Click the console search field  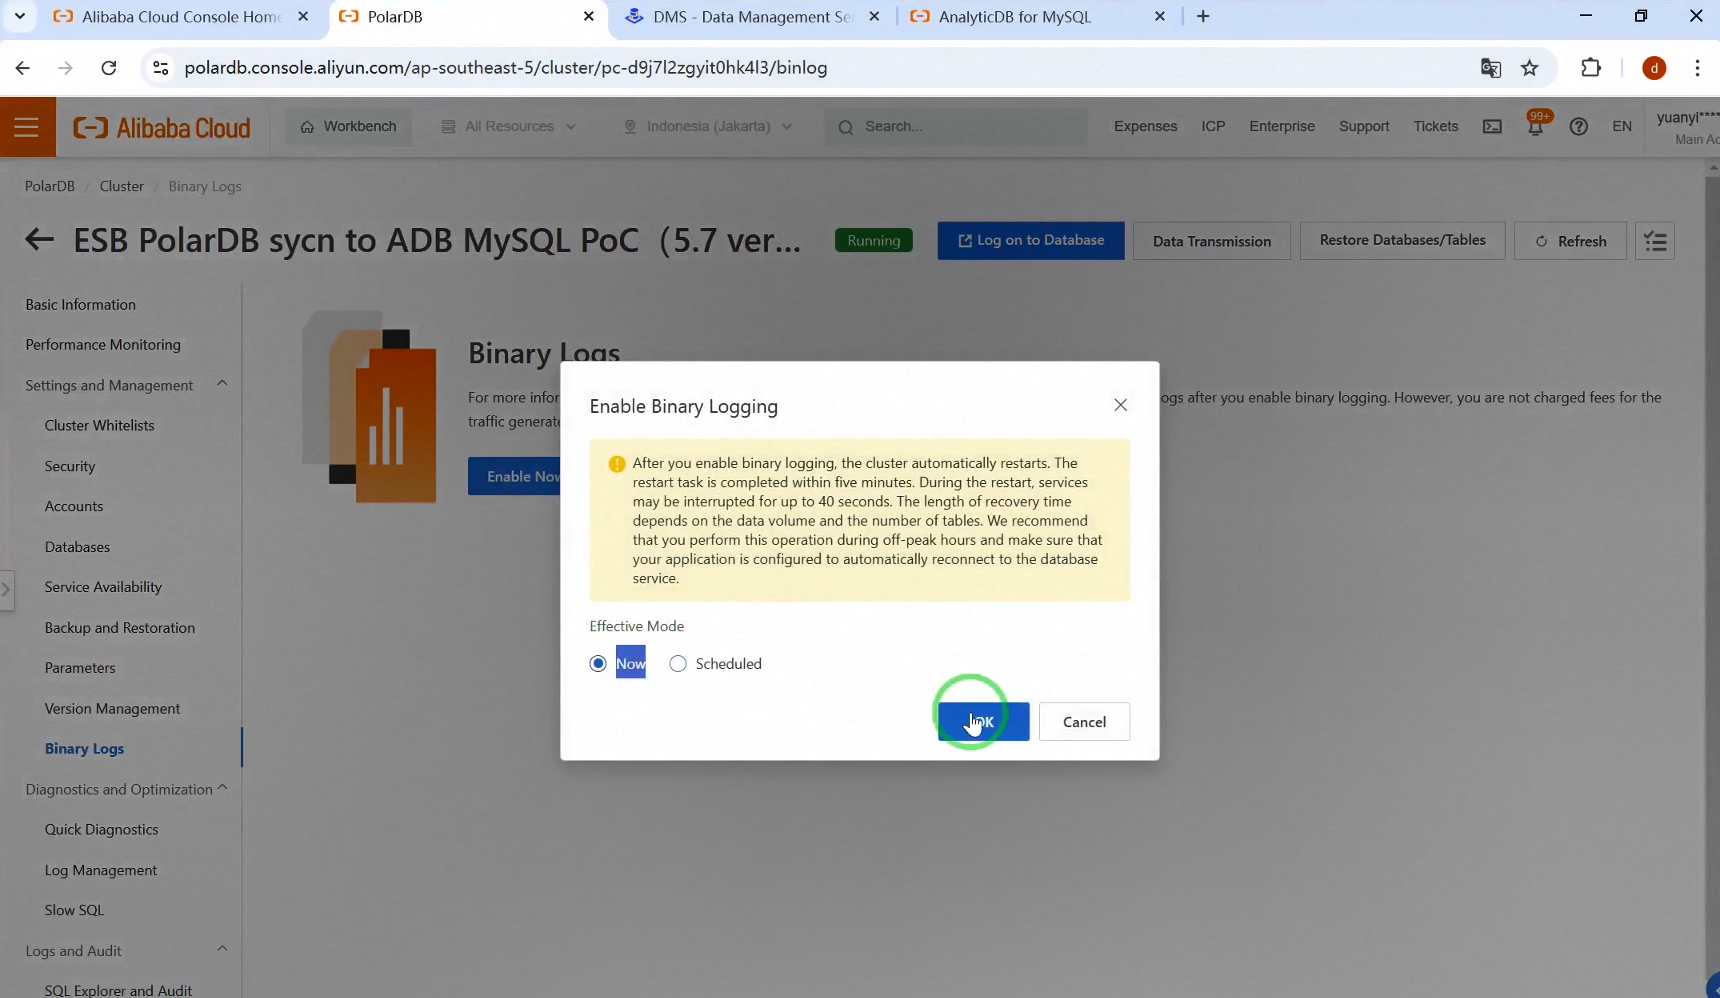click(956, 127)
